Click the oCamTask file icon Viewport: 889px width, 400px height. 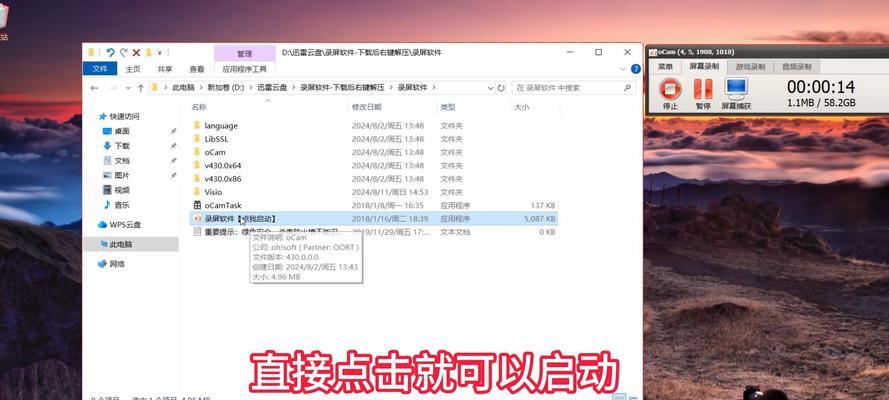197,205
